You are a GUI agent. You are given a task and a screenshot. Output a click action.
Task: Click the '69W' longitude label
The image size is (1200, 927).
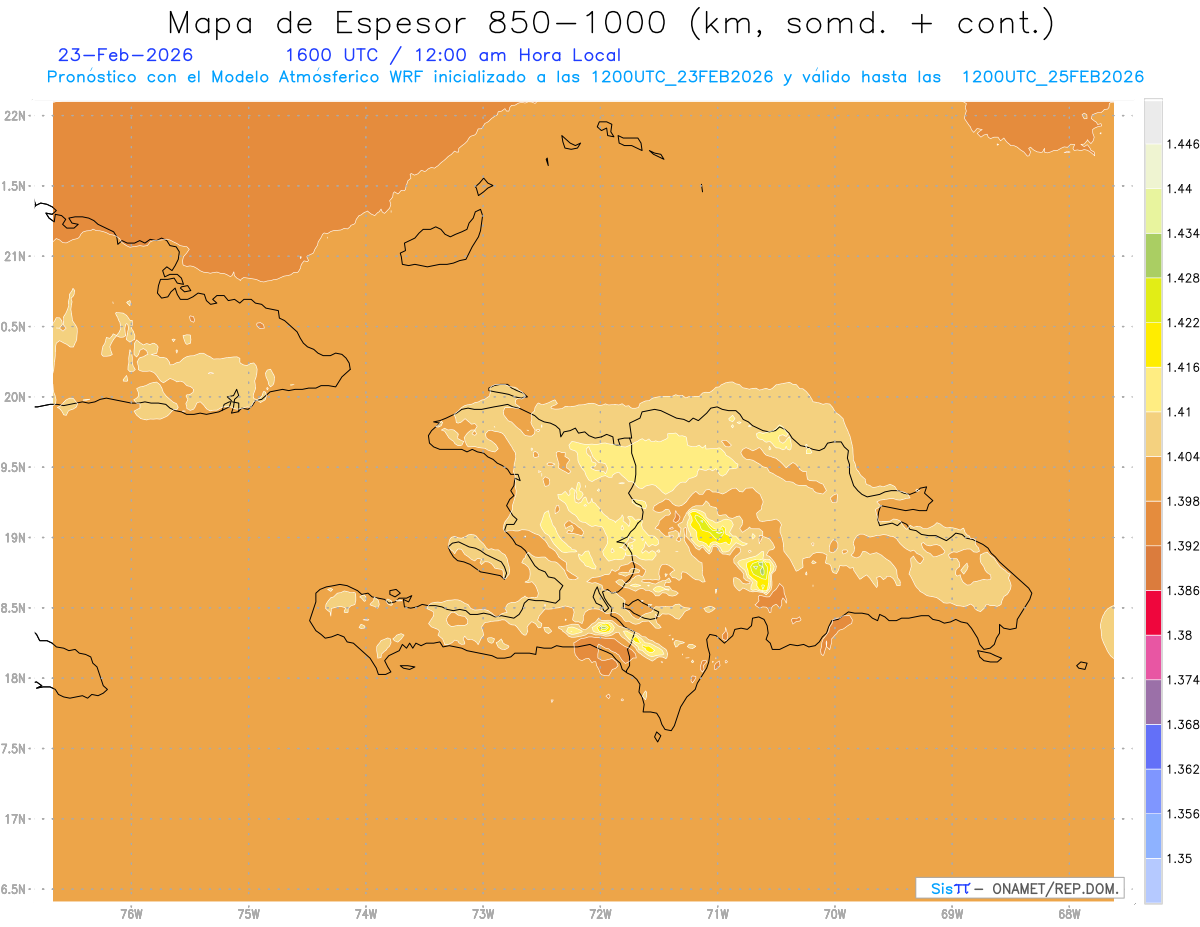952,913
